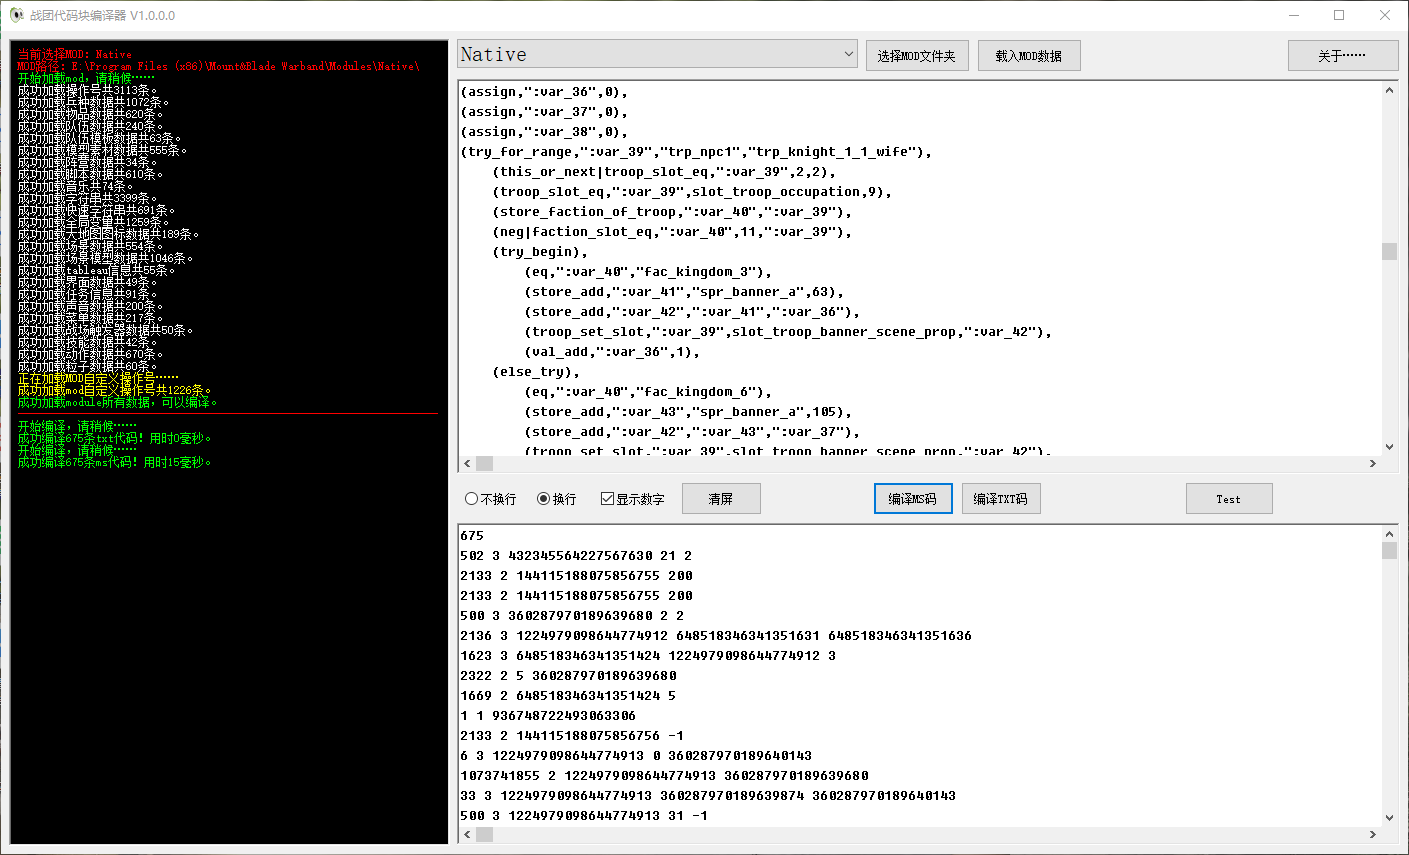Click the (else_try), line in code
The image size is (1409, 855).
pyautogui.click(x=536, y=372)
